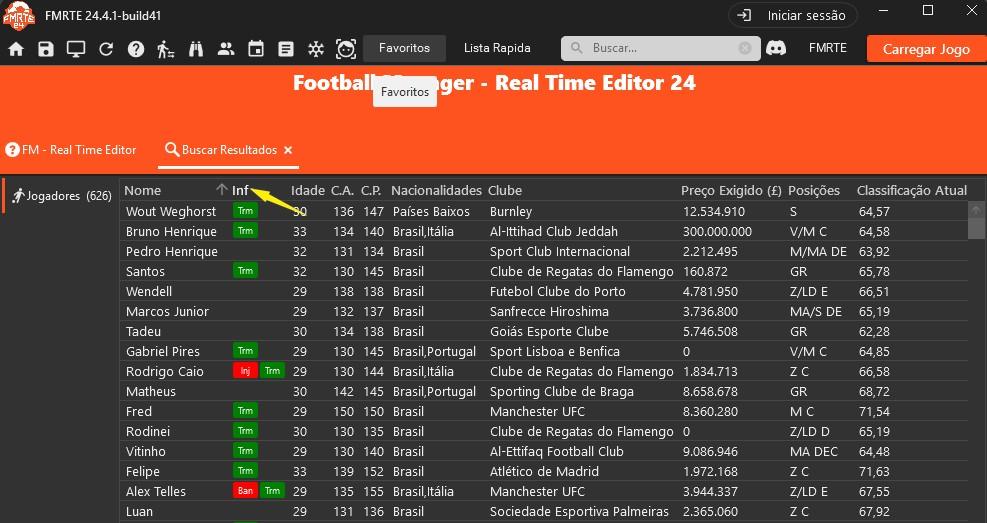Click the Refresh circular arrow icon
This screenshot has height=523, width=987.
click(106, 49)
